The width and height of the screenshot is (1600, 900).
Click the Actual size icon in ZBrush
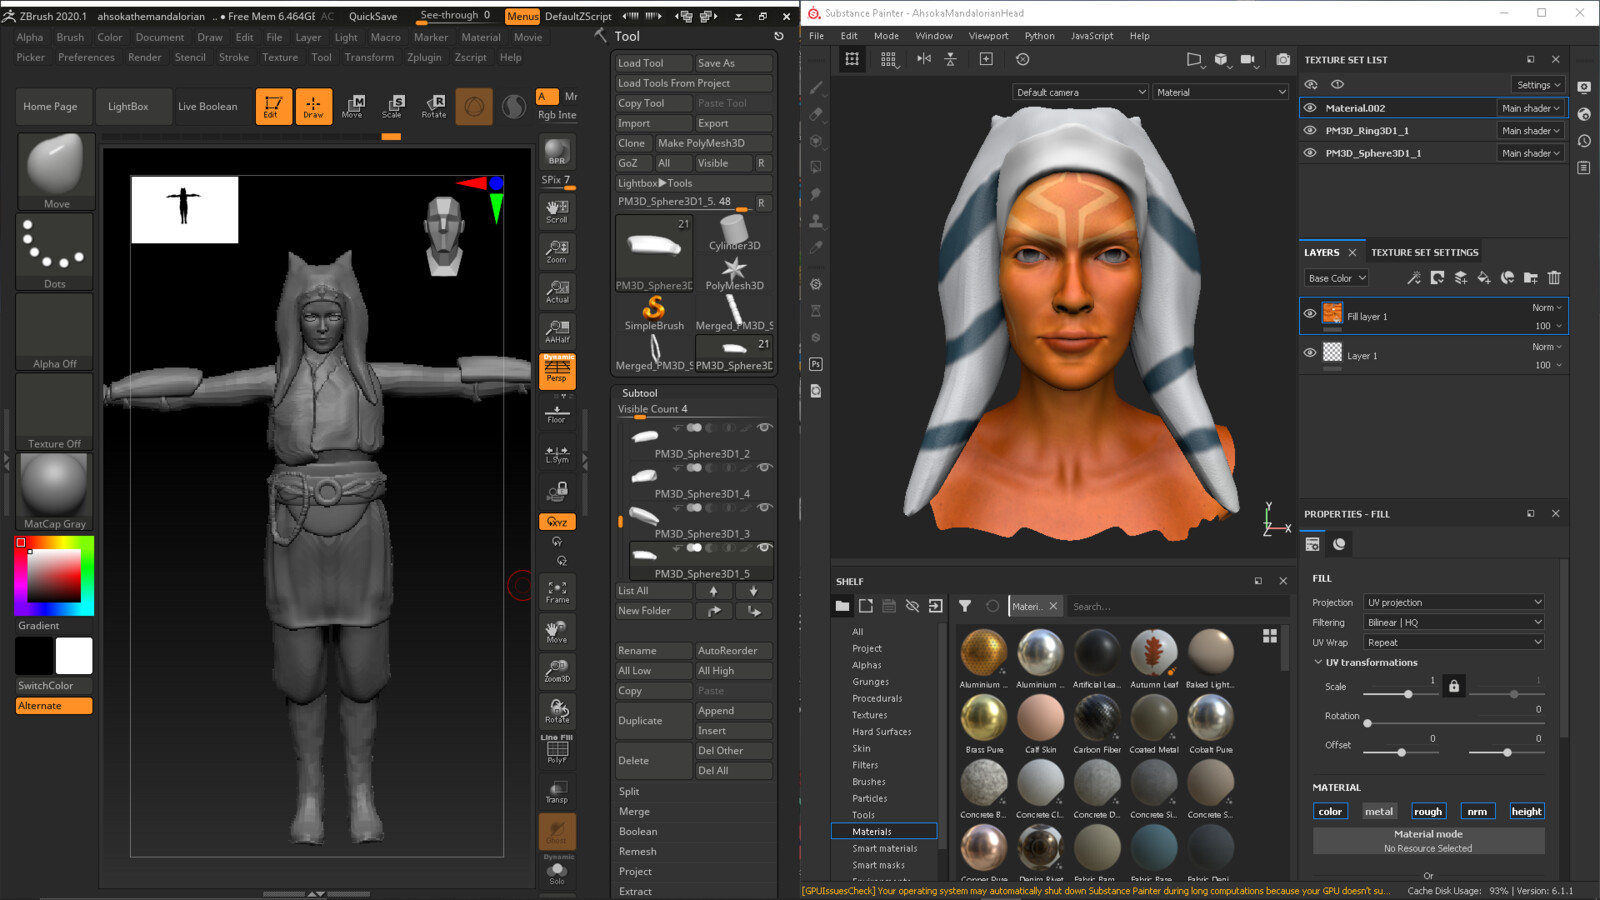(x=557, y=291)
